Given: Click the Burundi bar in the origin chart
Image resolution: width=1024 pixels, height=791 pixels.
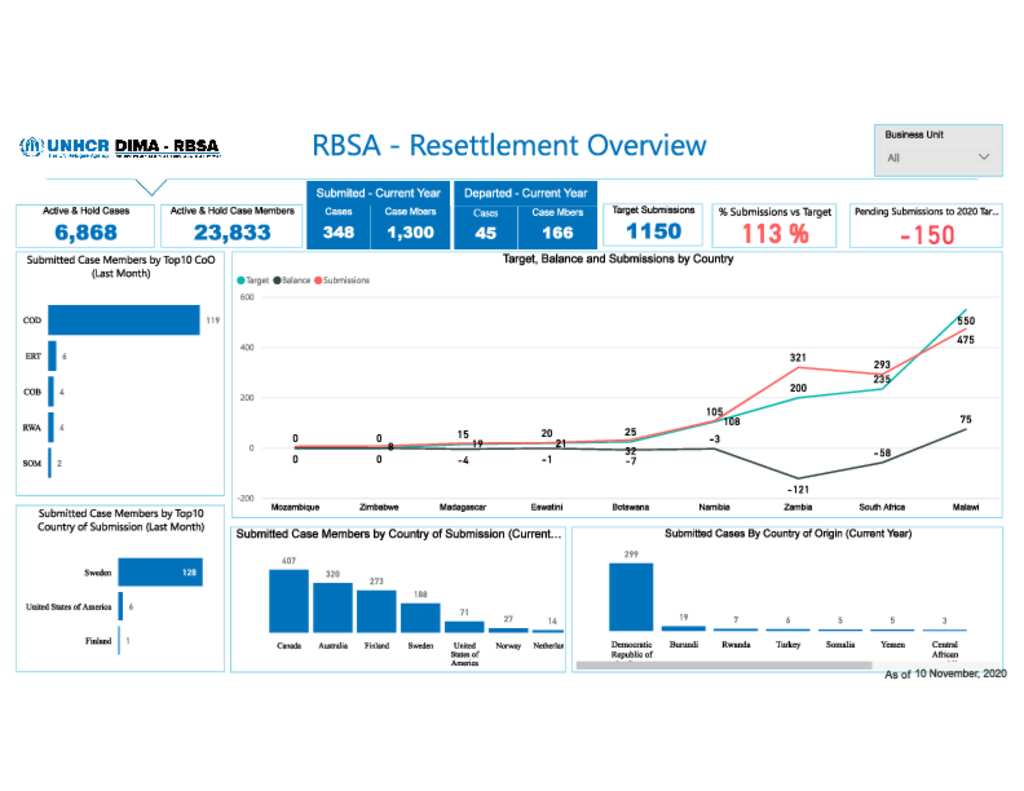Looking at the screenshot, I should [685, 626].
